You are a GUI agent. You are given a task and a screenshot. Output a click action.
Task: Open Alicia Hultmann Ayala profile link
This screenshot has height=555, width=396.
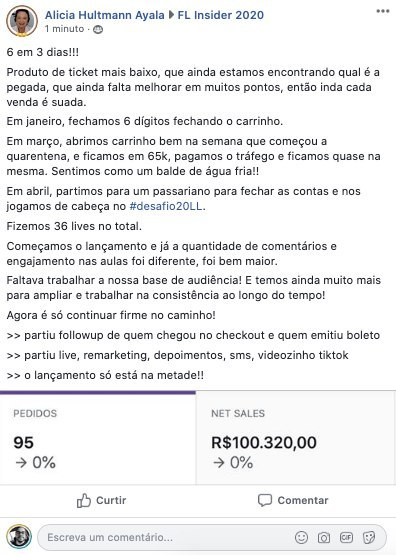coord(105,15)
